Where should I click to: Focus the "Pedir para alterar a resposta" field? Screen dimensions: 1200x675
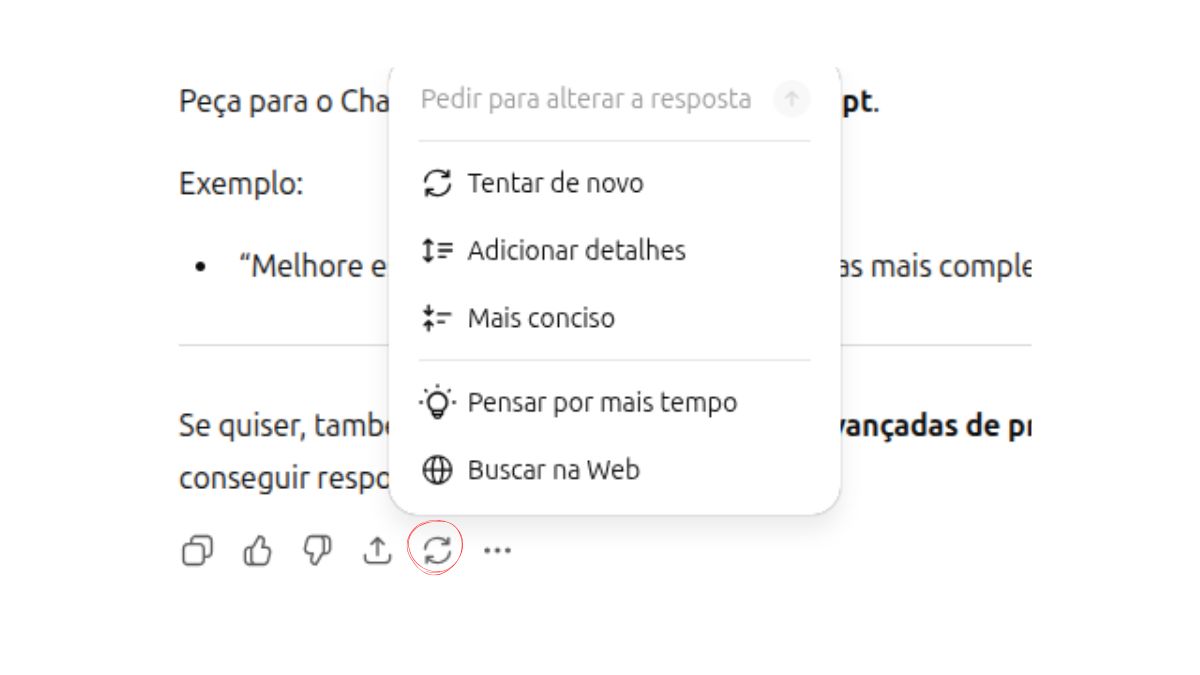585,99
